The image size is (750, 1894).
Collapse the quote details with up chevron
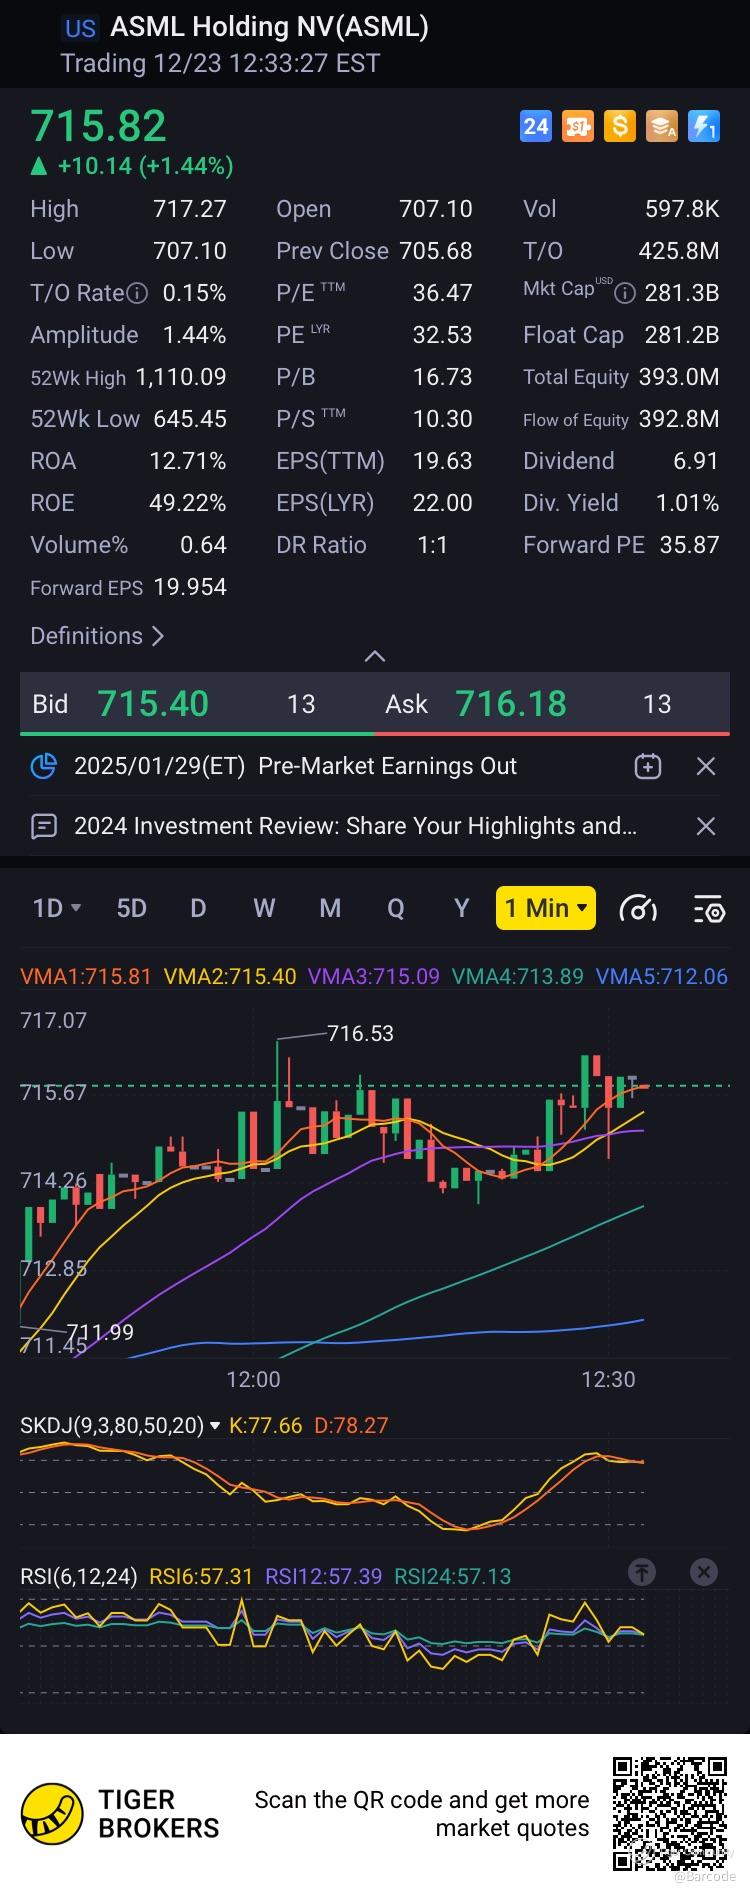pos(375,656)
